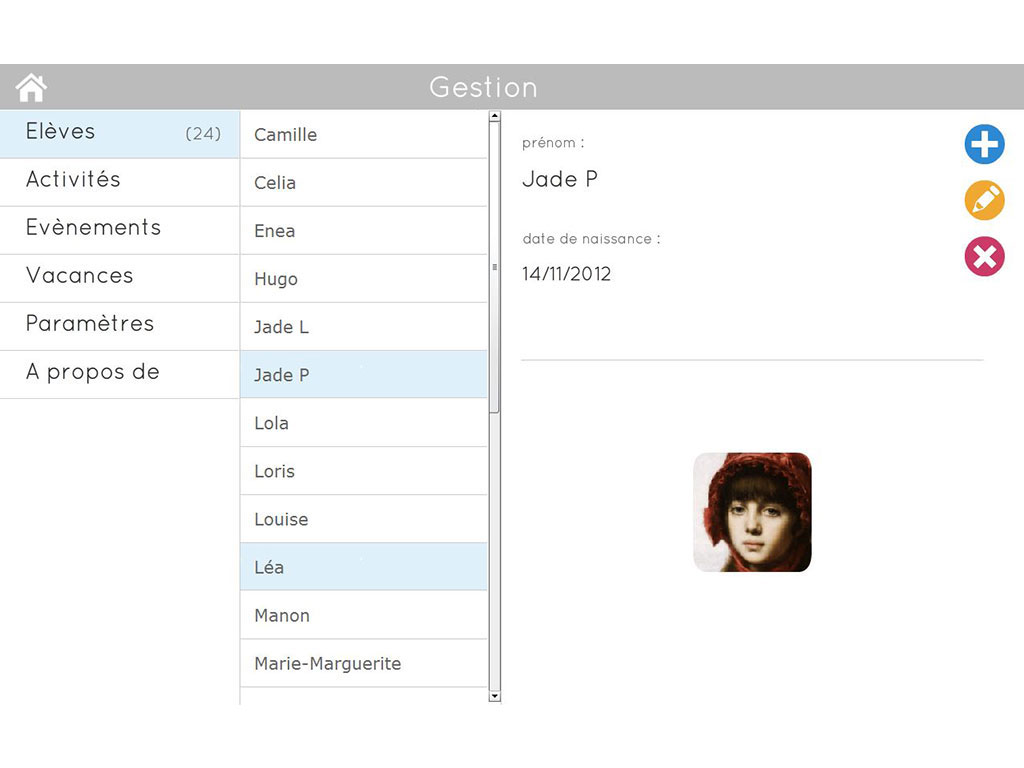Select student Loris from list
This screenshot has height=768, width=1024.
click(x=363, y=471)
